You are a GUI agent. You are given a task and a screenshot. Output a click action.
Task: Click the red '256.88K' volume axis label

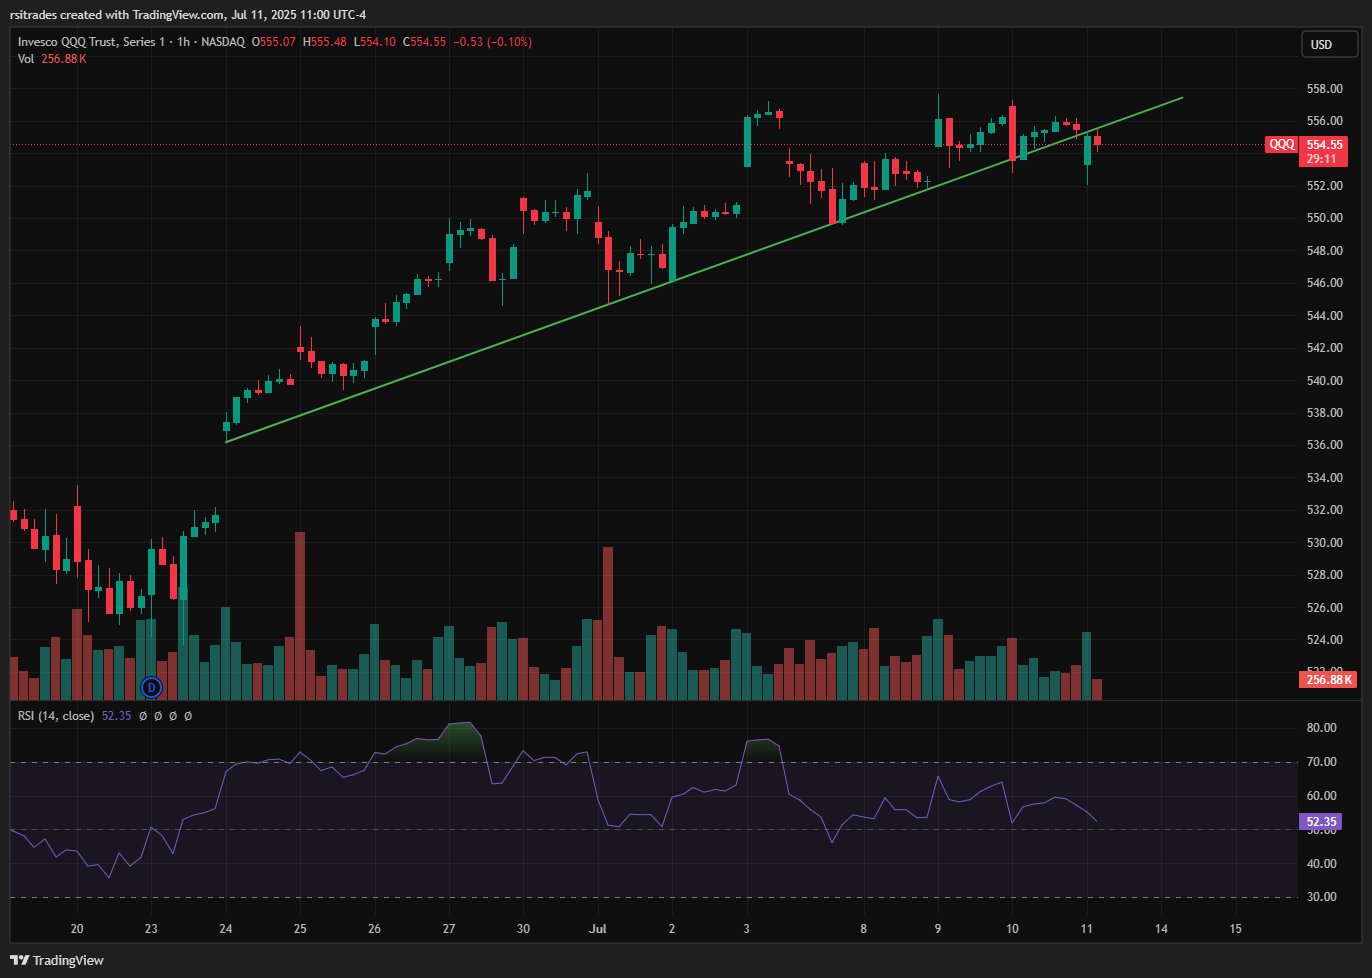coord(1328,680)
